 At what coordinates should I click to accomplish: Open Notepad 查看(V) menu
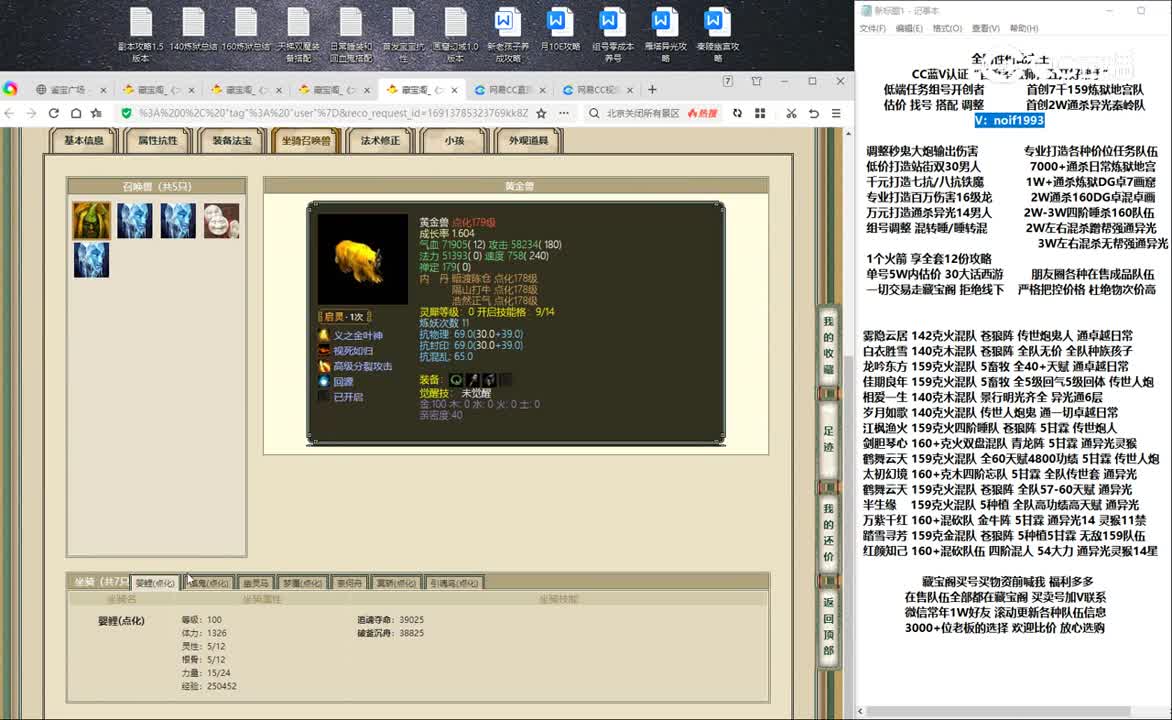click(985, 28)
